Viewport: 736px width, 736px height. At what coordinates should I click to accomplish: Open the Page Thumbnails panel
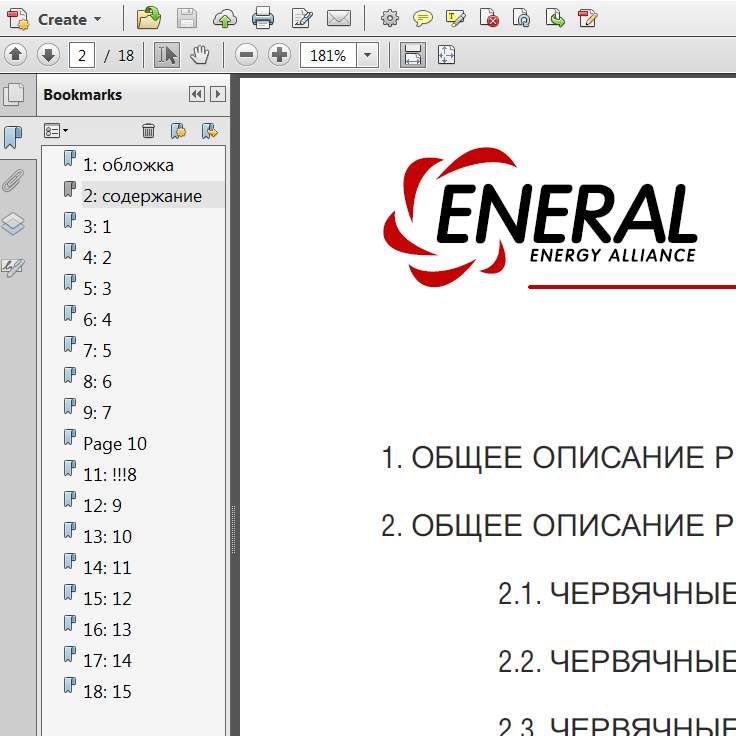pyautogui.click(x=14, y=94)
